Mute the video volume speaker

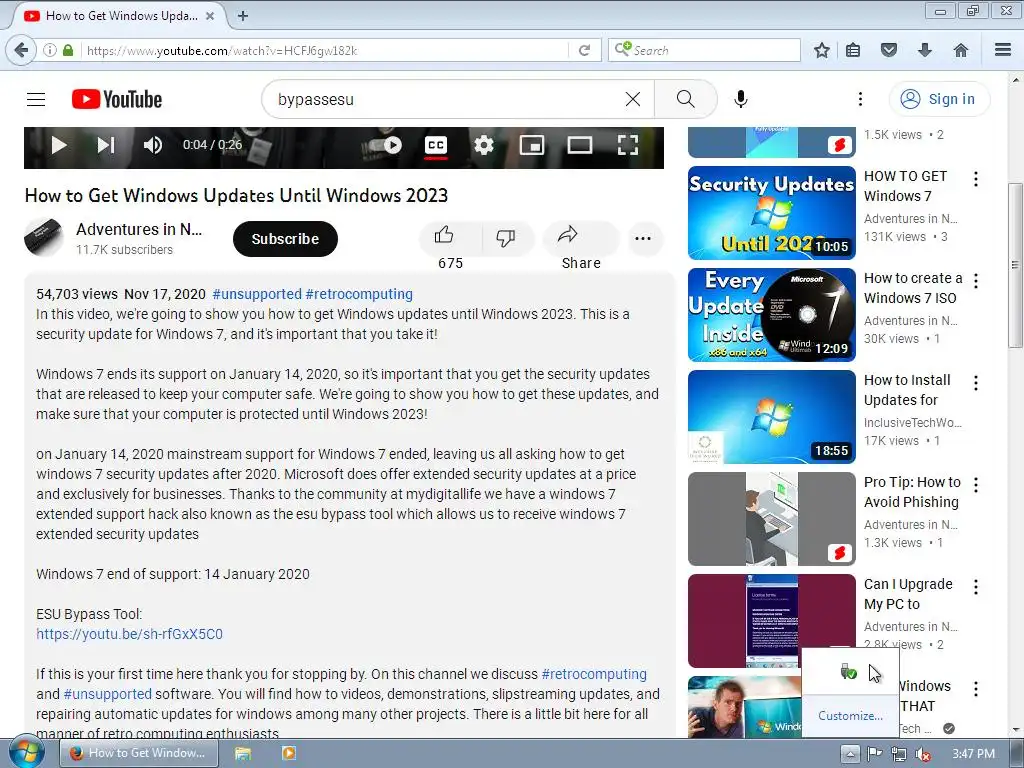pos(153,145)
